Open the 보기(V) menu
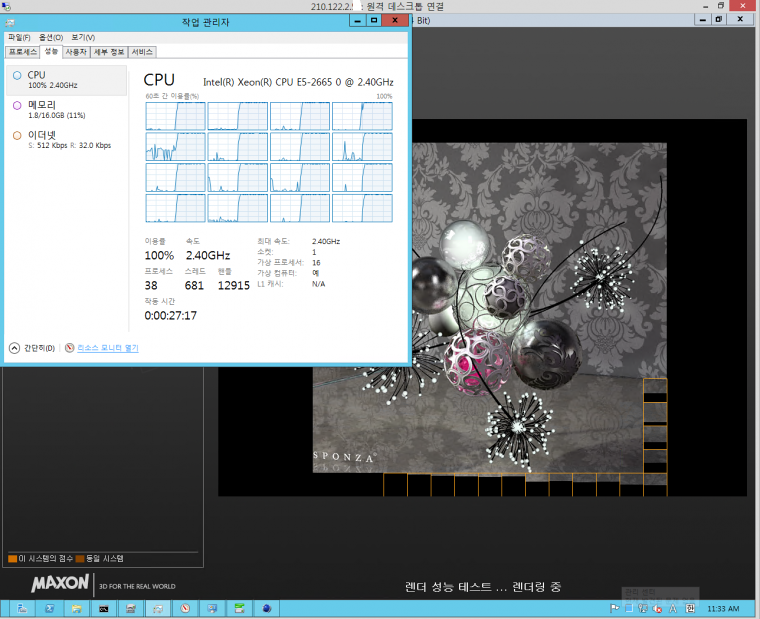 pyautogui.click(x=83, y=37)
